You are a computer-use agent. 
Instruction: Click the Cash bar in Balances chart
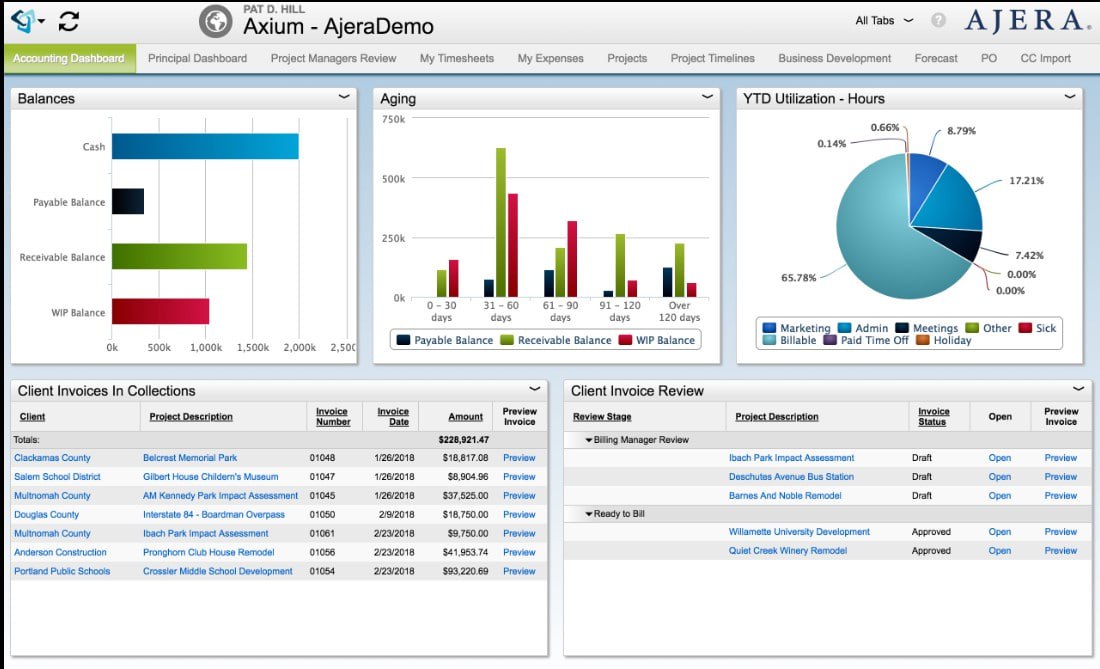(x=206, y=146)
